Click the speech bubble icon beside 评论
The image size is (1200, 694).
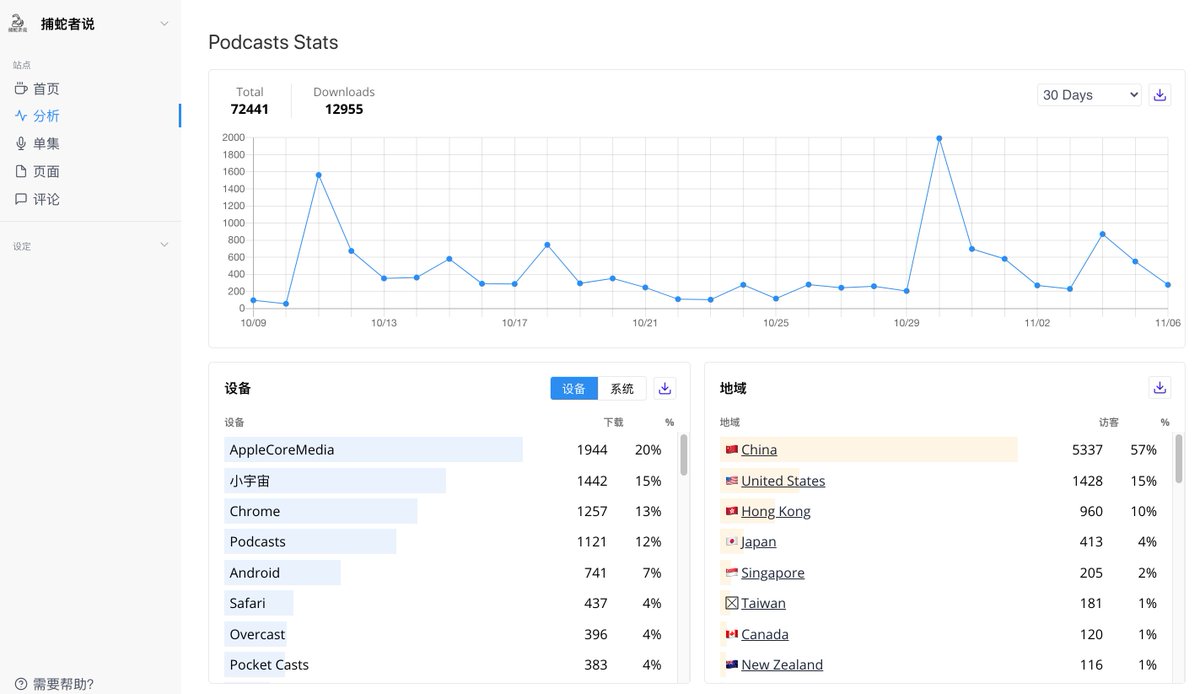point(21,199)
